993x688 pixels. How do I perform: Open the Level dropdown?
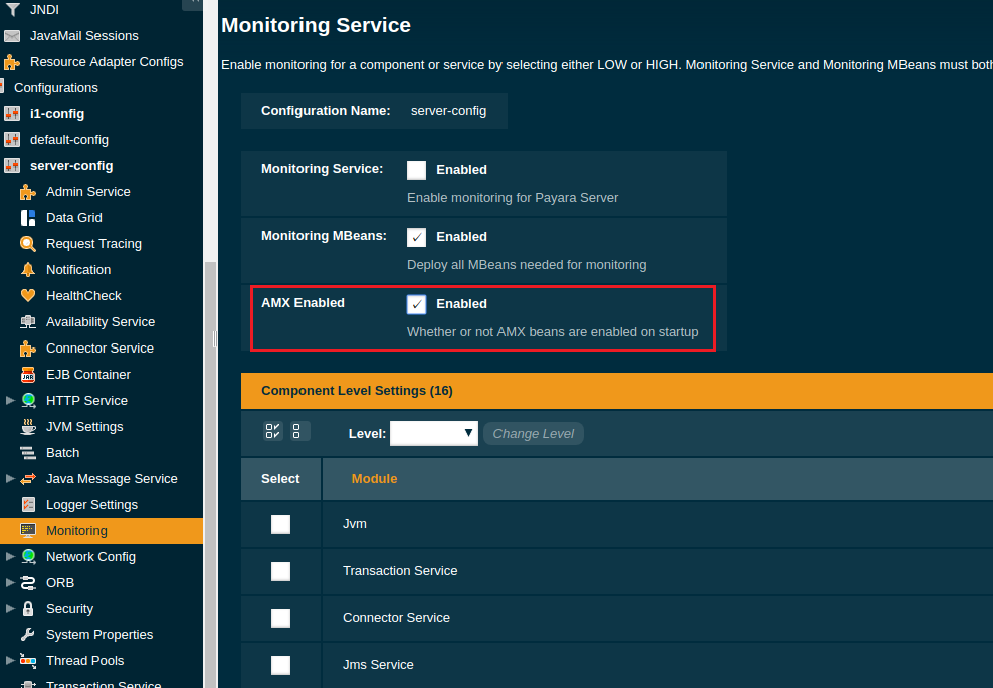click(x=433, y=433)
